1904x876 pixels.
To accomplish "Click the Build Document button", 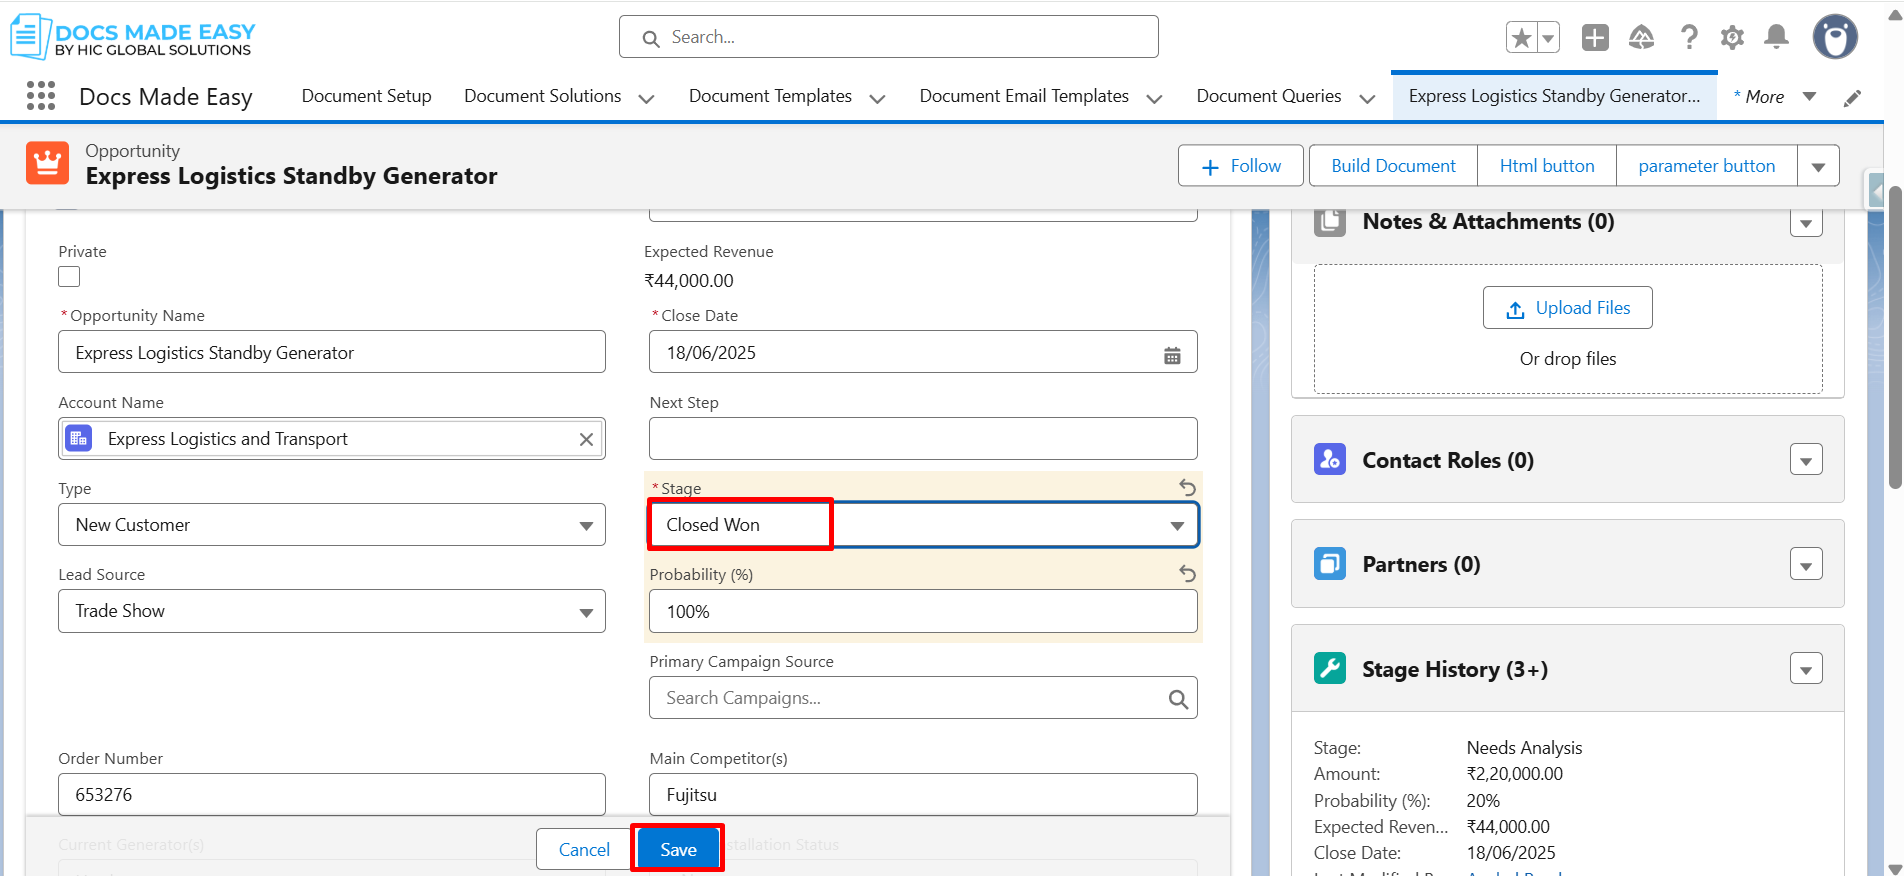I will pos(1392,166).
